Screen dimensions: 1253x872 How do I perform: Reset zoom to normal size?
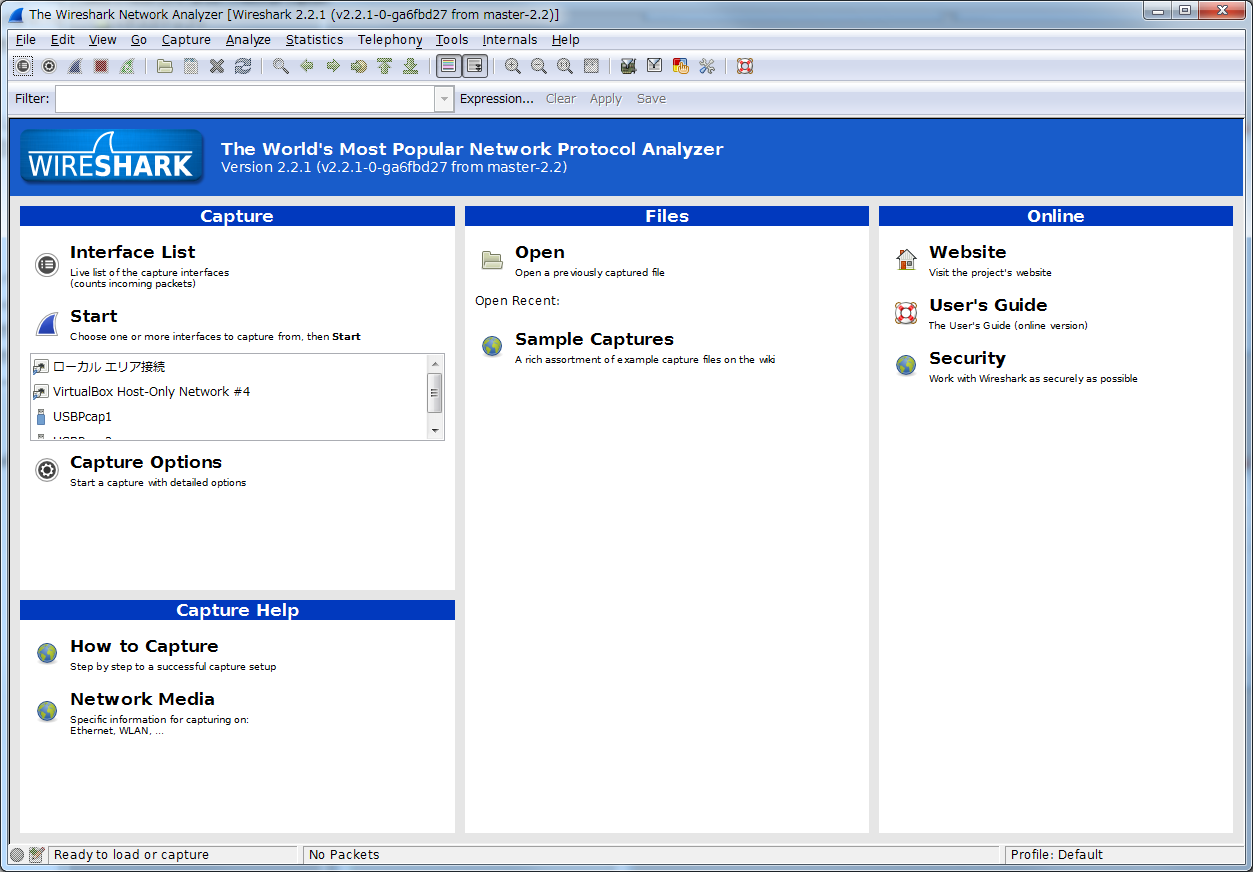[565, 66]
